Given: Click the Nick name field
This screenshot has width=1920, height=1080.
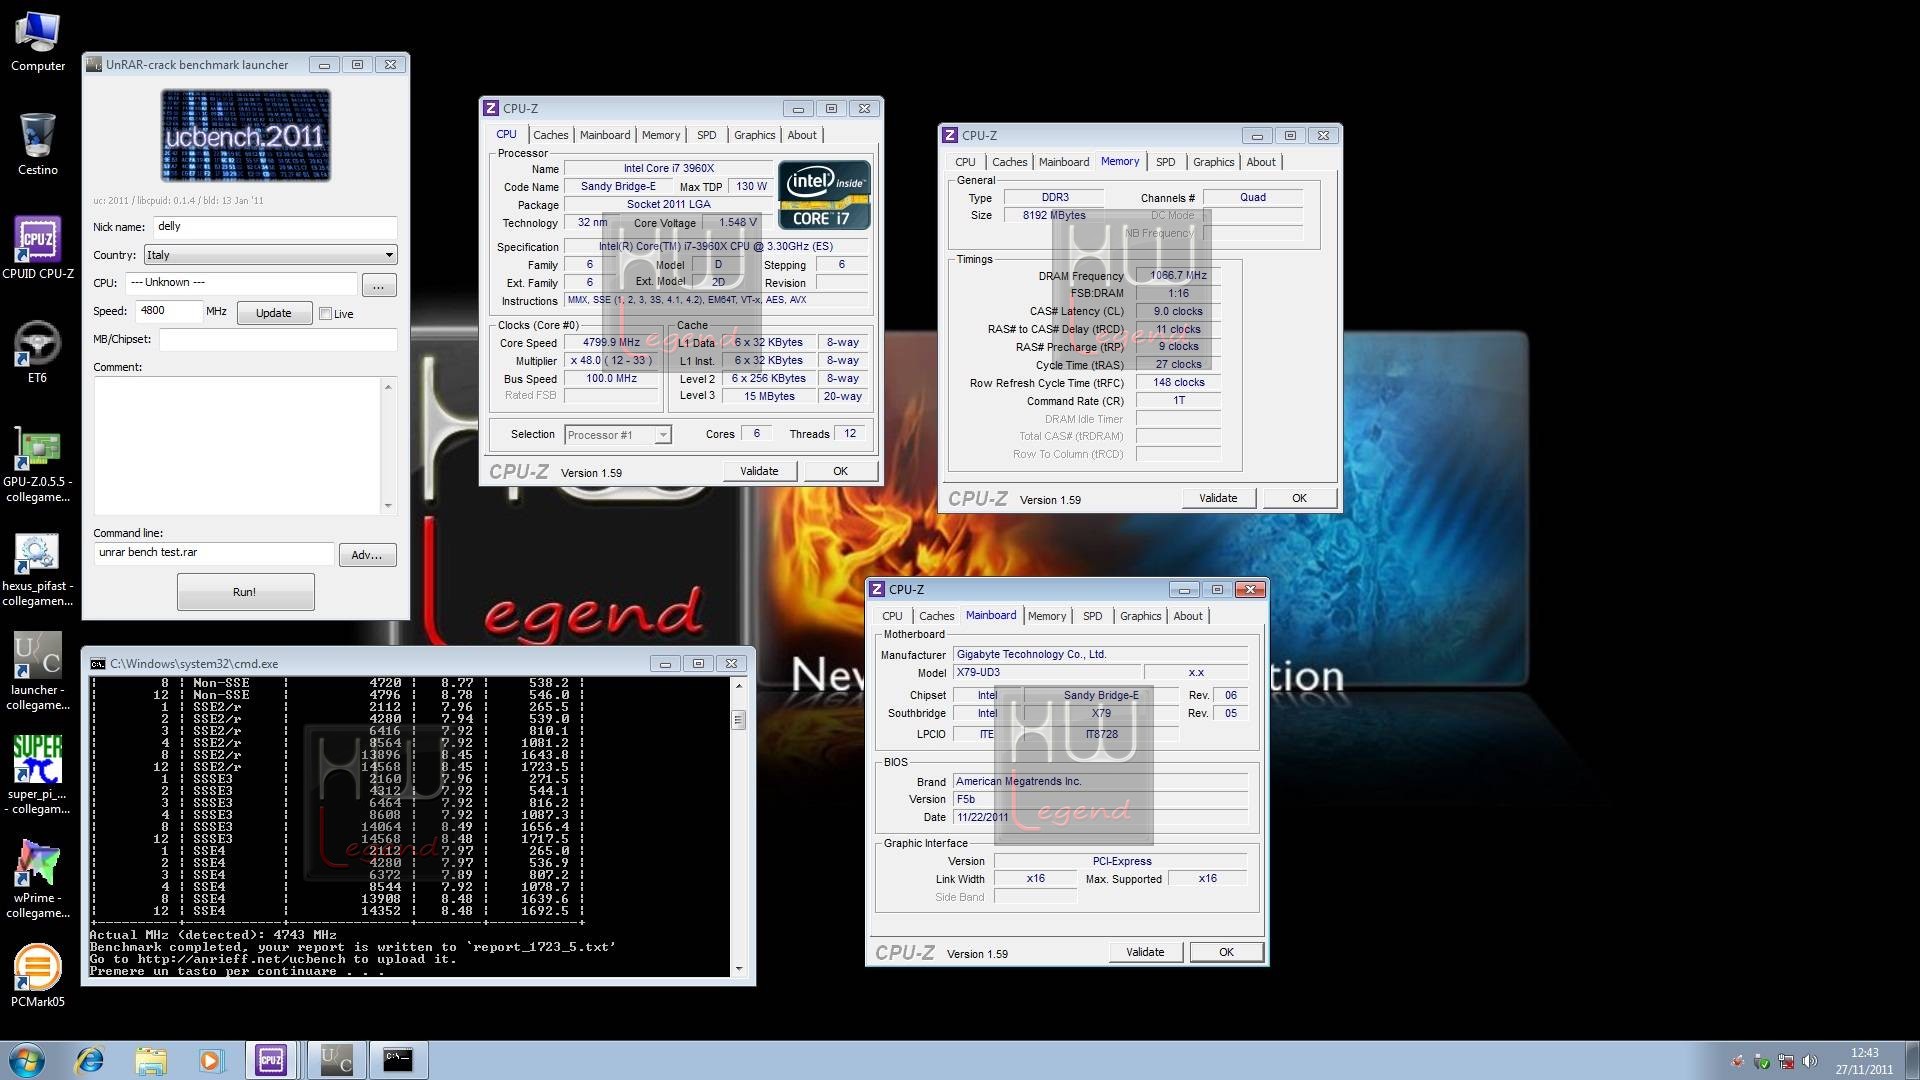Looking at the screenshot, I should pos(275,227).
